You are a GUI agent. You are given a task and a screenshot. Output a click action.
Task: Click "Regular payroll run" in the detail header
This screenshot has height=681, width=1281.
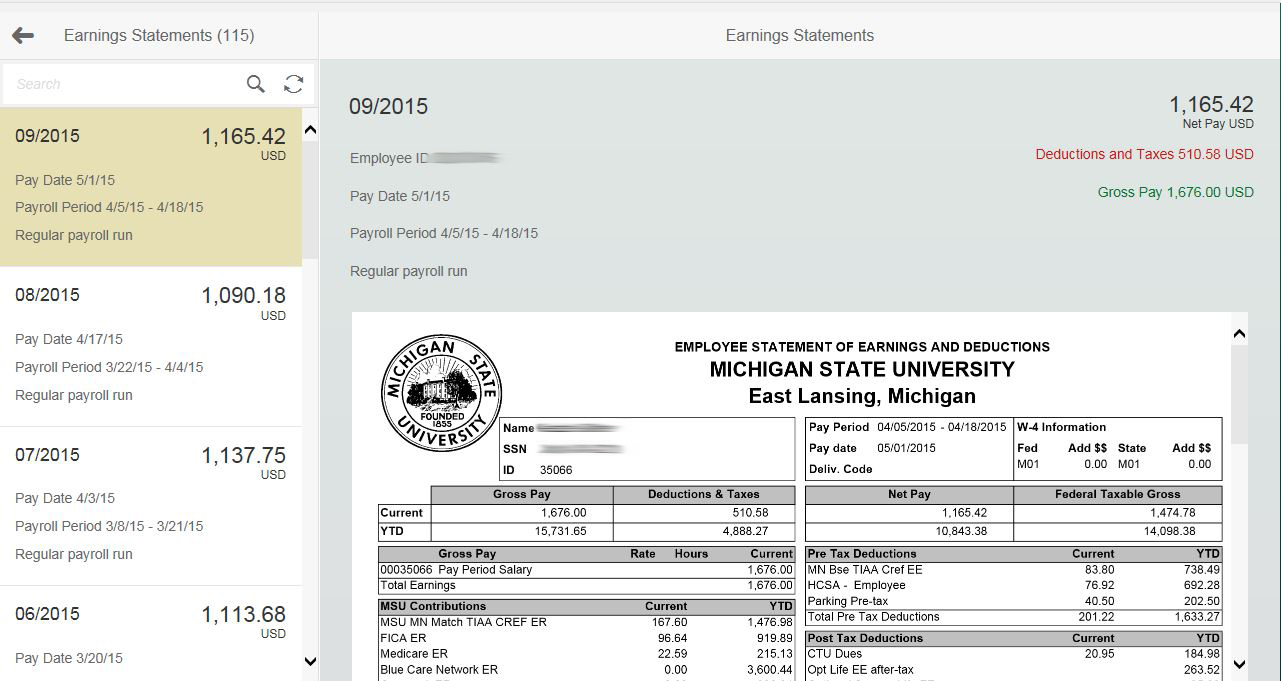(409, 271)
